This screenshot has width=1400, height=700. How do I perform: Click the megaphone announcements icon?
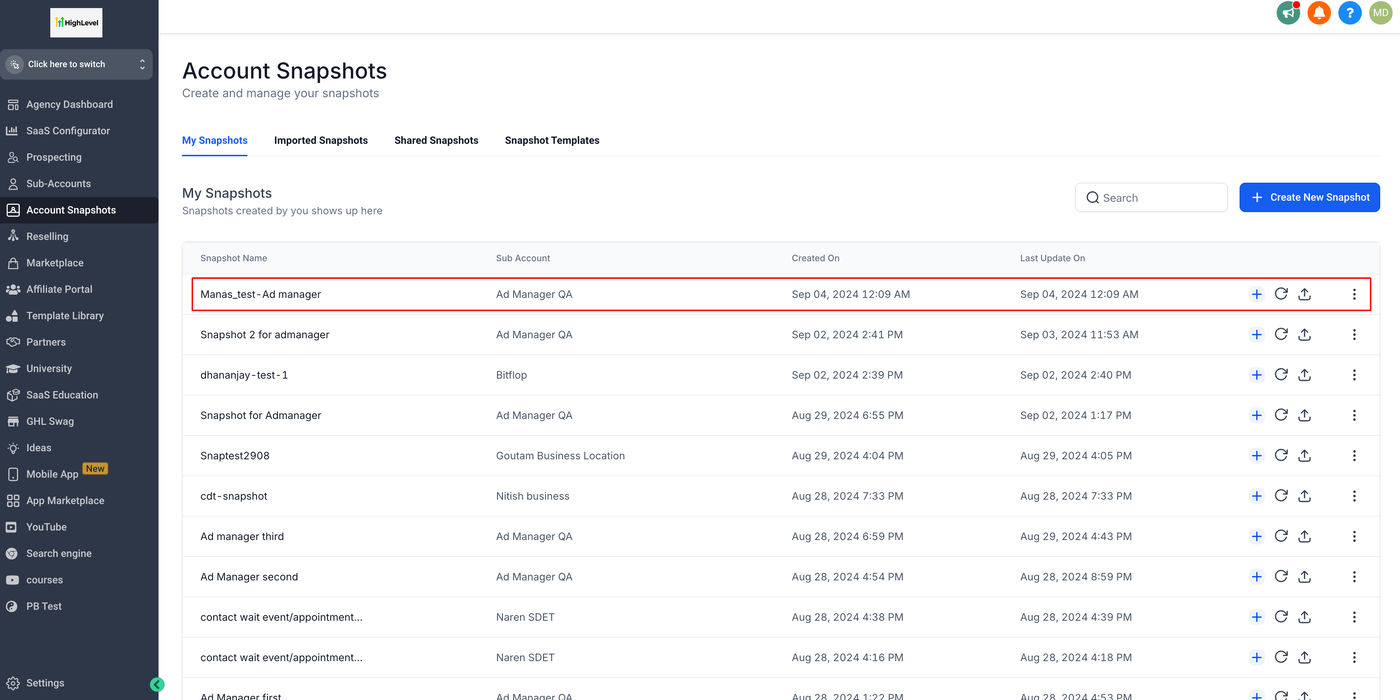pos(1288,13)
